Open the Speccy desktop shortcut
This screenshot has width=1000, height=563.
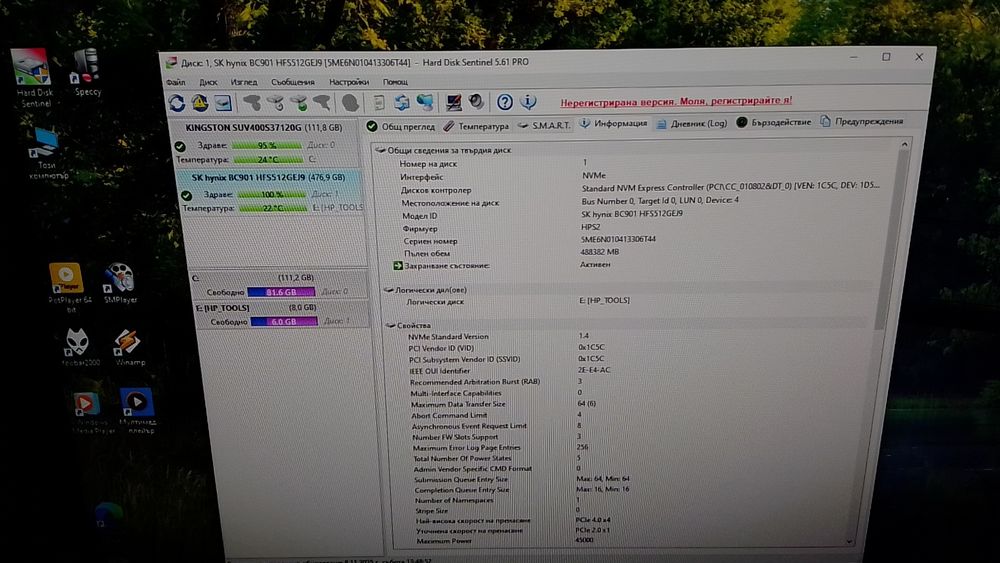(x=87, y=73)
